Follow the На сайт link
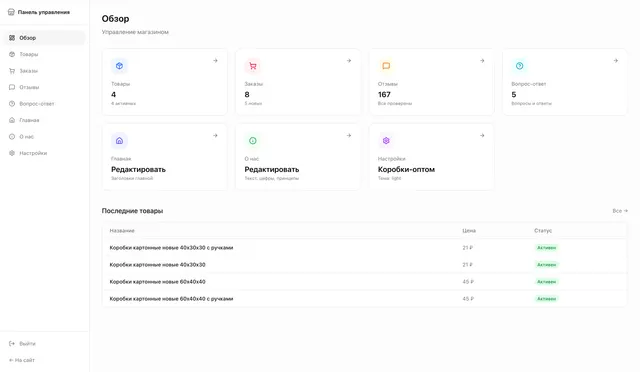 (x=22, y=360)
